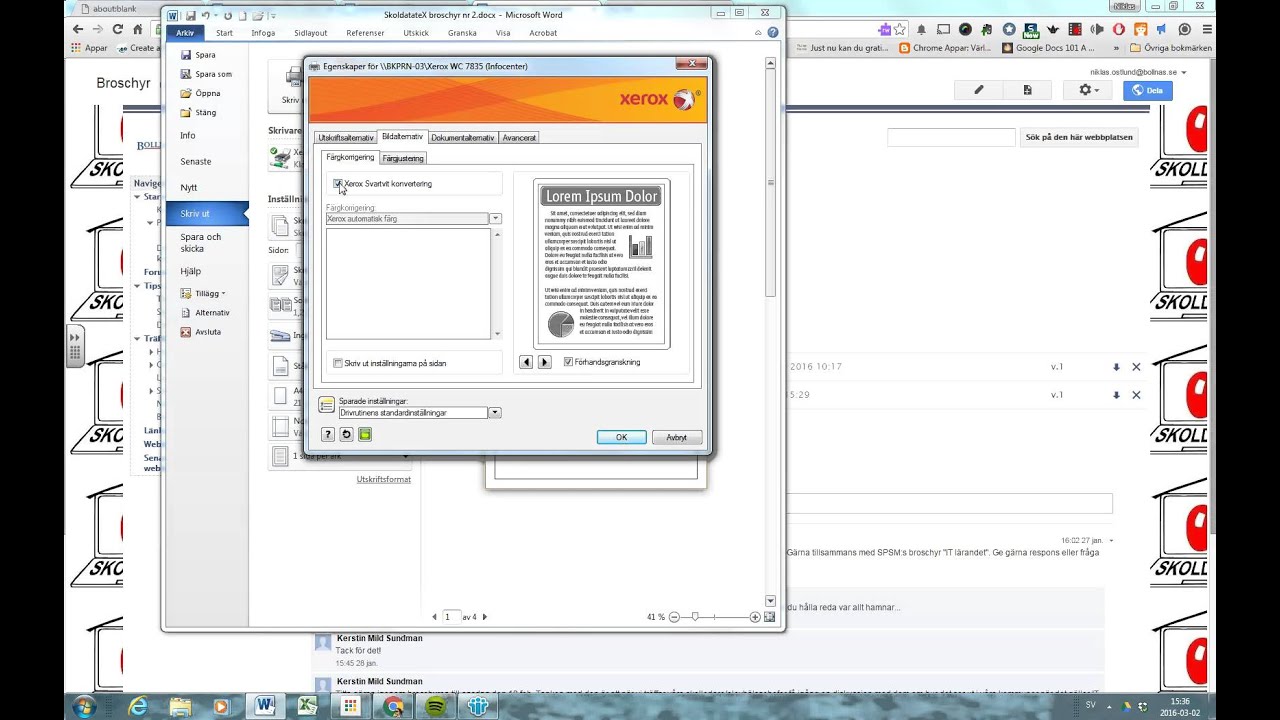Image resolution: width=1280 pixels, height=720 pixels.
Task: Switch to Dokumentalternativ tab
Action: (x=462, y=137)
